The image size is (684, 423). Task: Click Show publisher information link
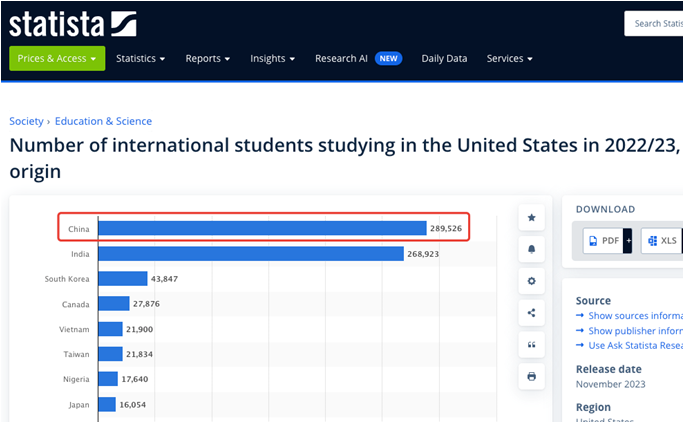point(635,331)
